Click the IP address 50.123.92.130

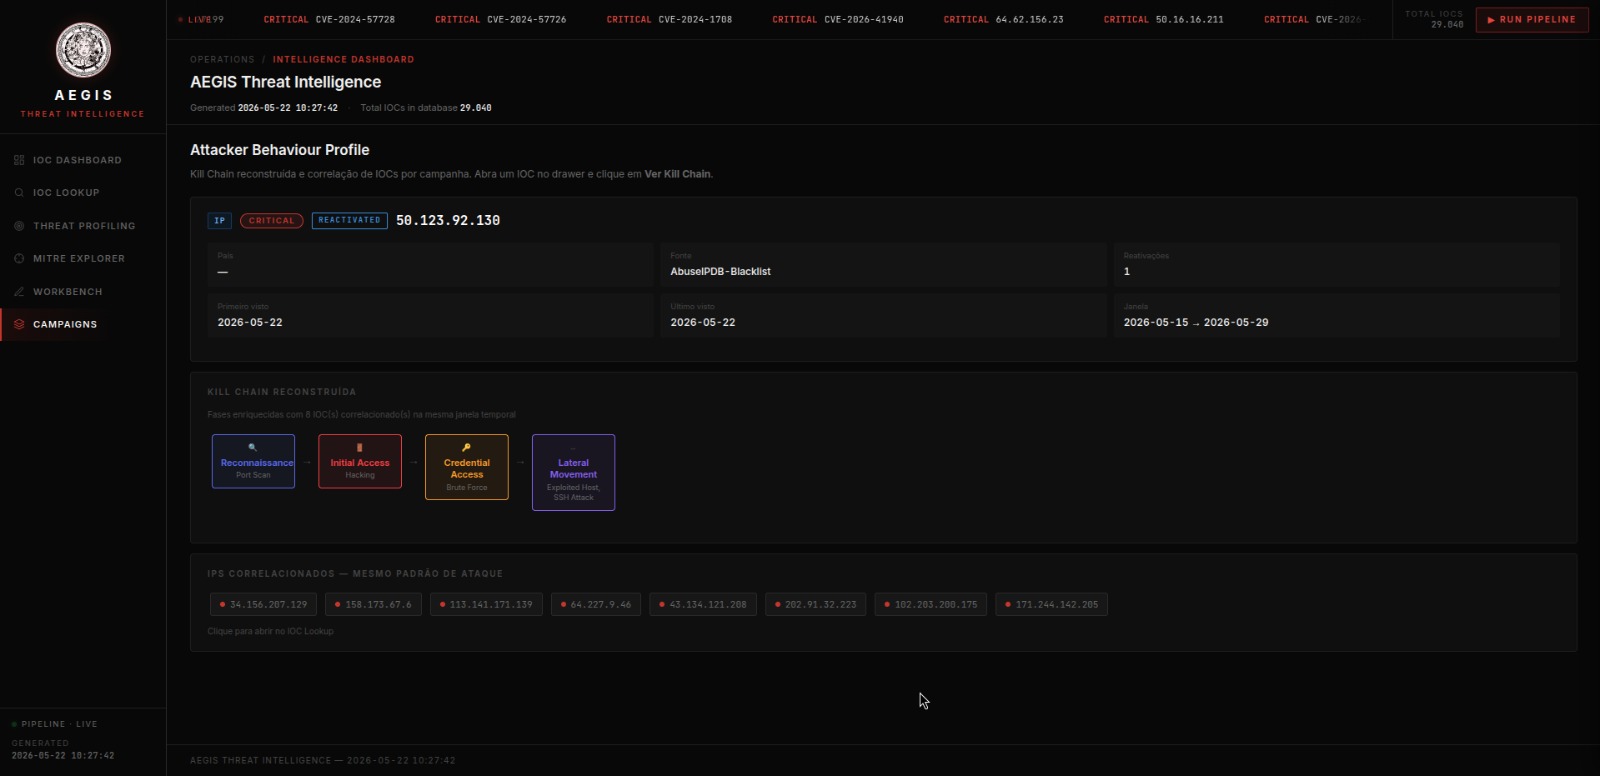pyautogui.click(x=448, y=221)
